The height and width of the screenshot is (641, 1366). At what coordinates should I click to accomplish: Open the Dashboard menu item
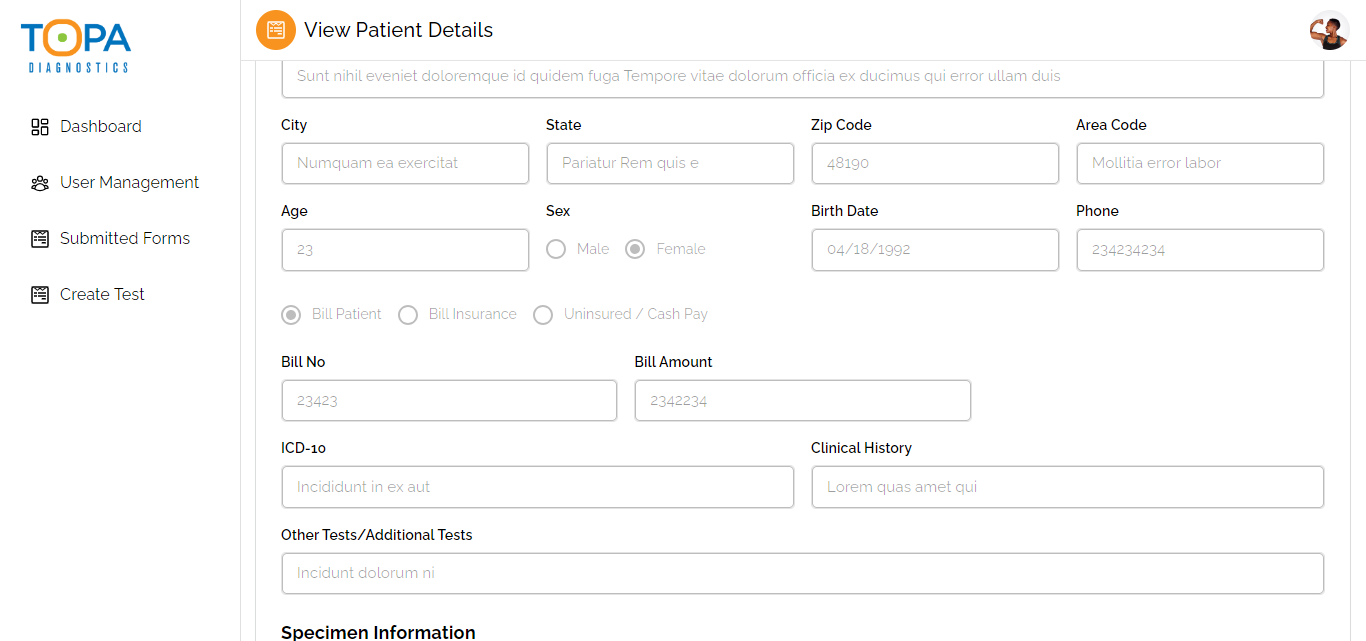101,127
